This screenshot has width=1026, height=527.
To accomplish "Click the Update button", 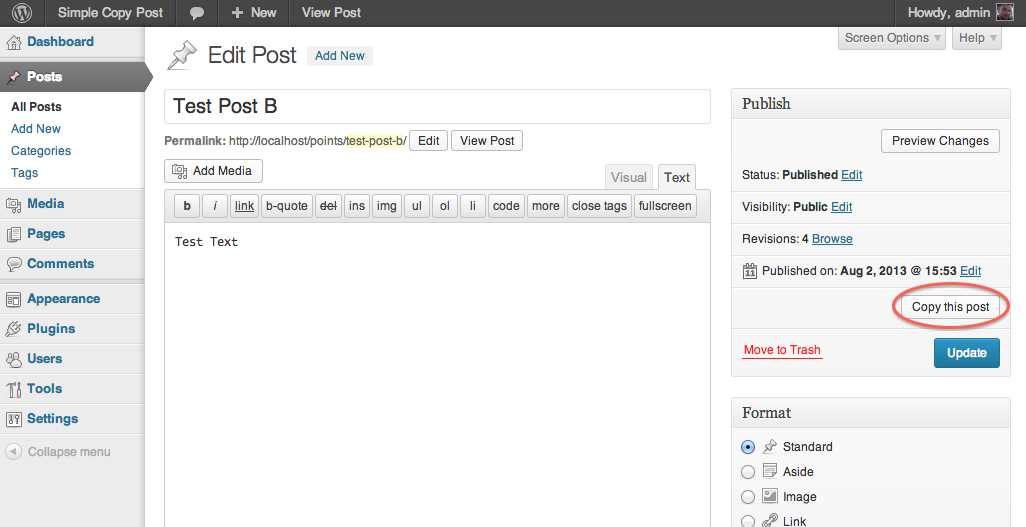I will click(x=966, y=353).
